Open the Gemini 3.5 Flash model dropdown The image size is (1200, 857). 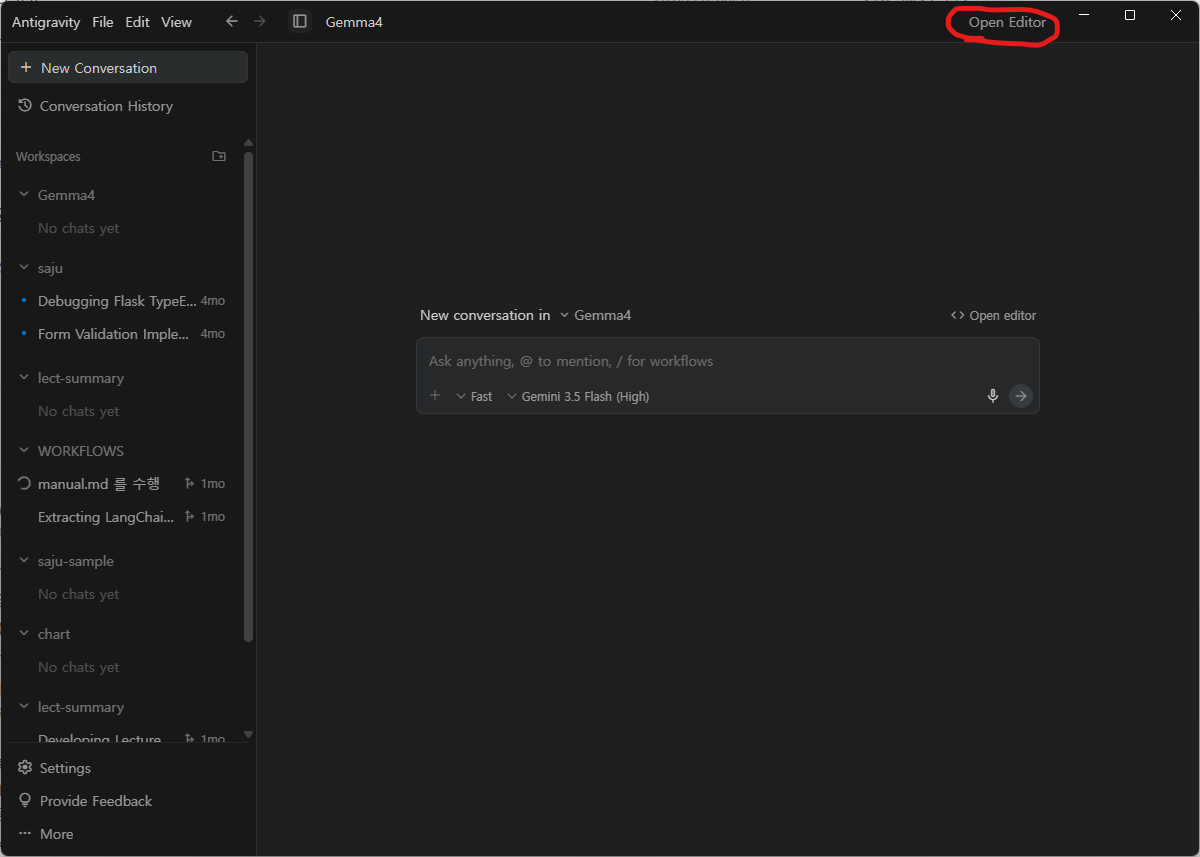click(x=578, y=396)
